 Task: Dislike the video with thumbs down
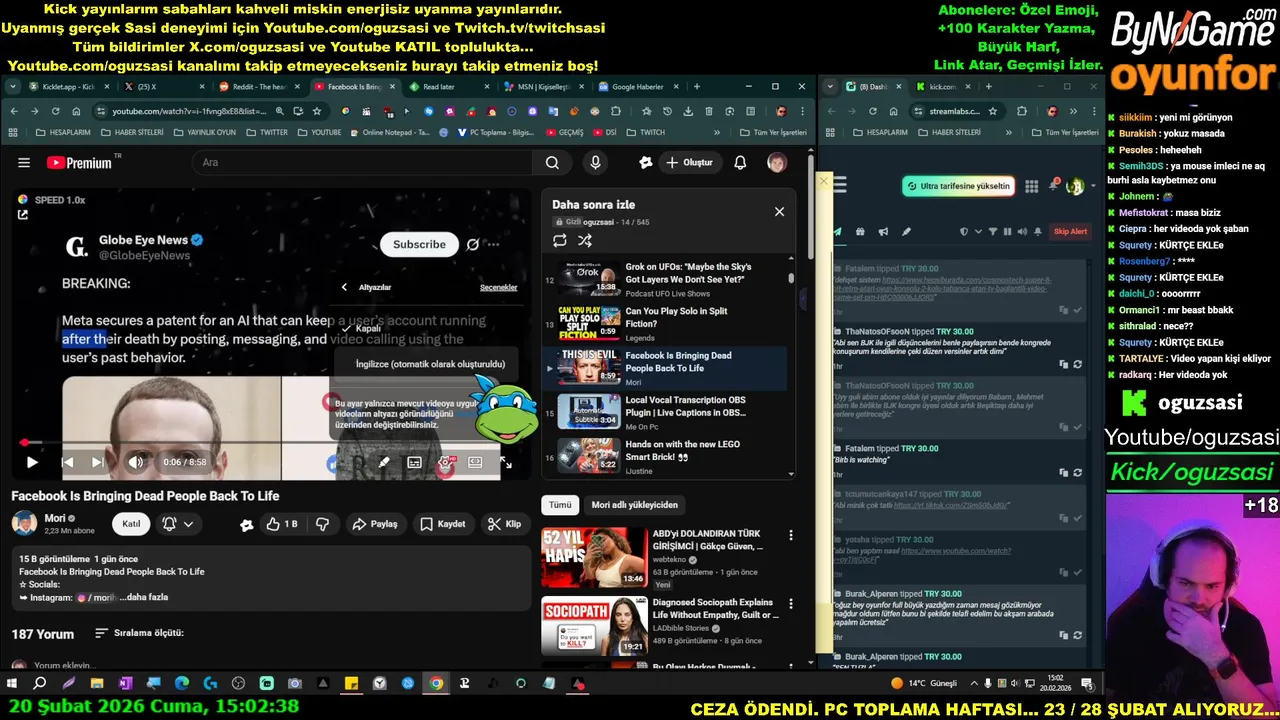pyautogui.click(x=322, y=524)
